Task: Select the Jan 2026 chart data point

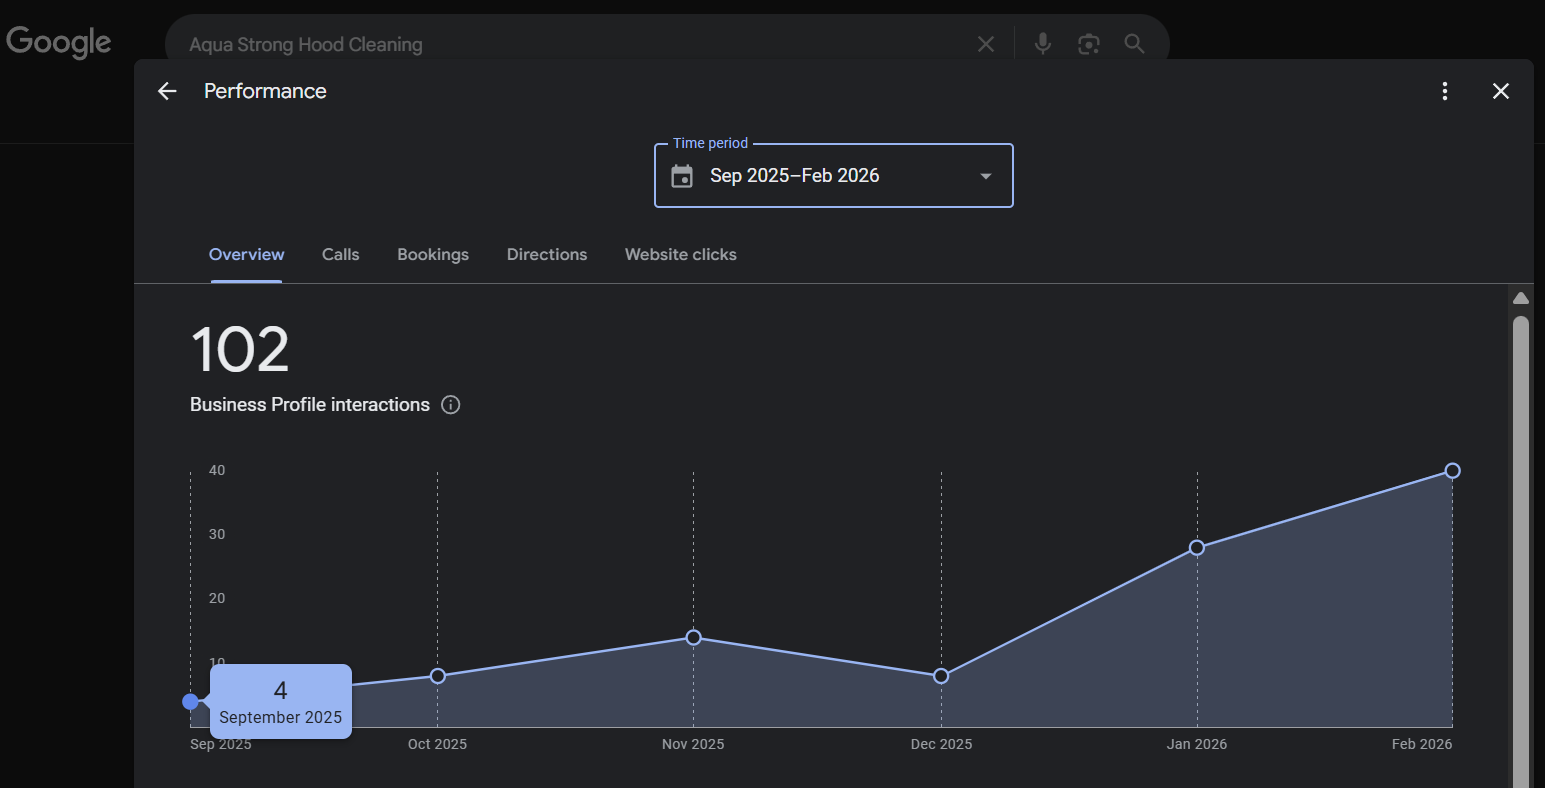Action: [1196, 548]
